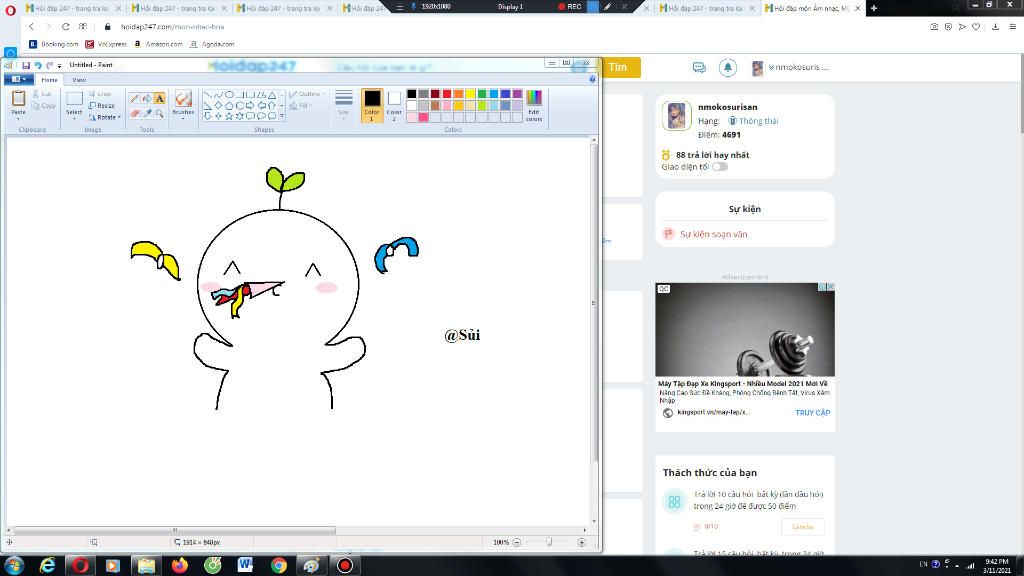This screenshot has height=576, width=1024.
Task: Select the right arrow shape
Action: click(x=250, y=105)
